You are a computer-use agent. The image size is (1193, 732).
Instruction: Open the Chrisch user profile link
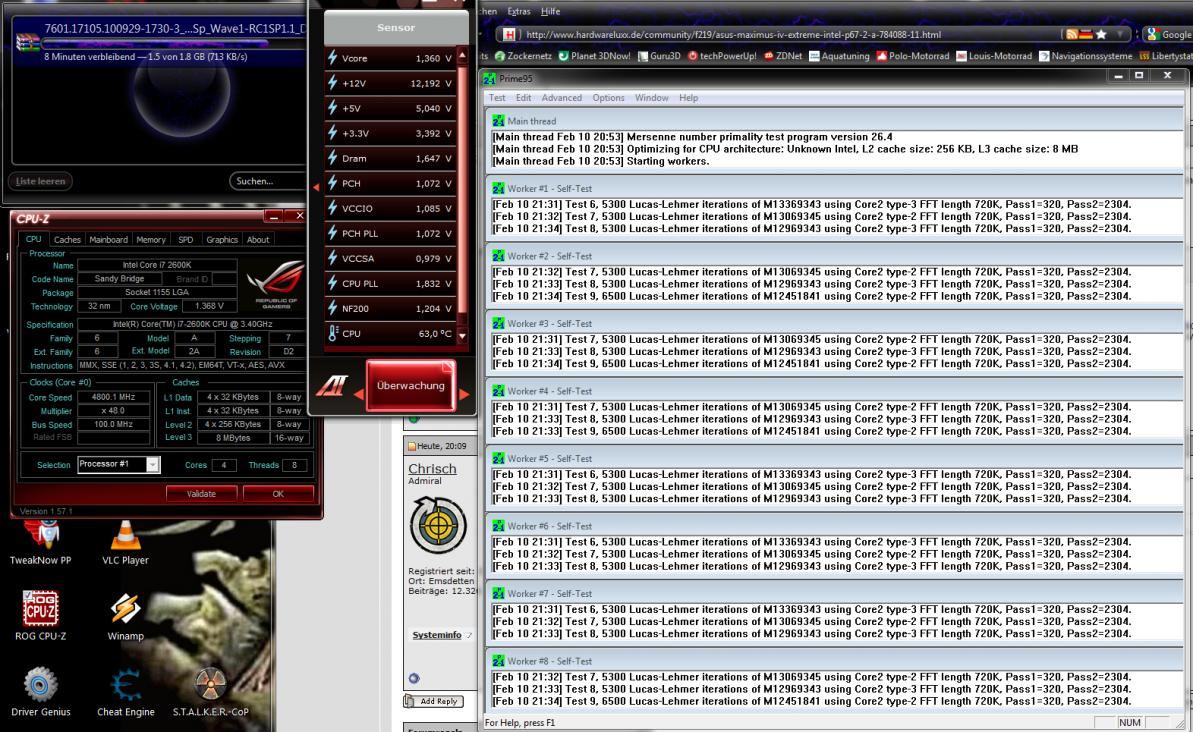click(432, 469)
